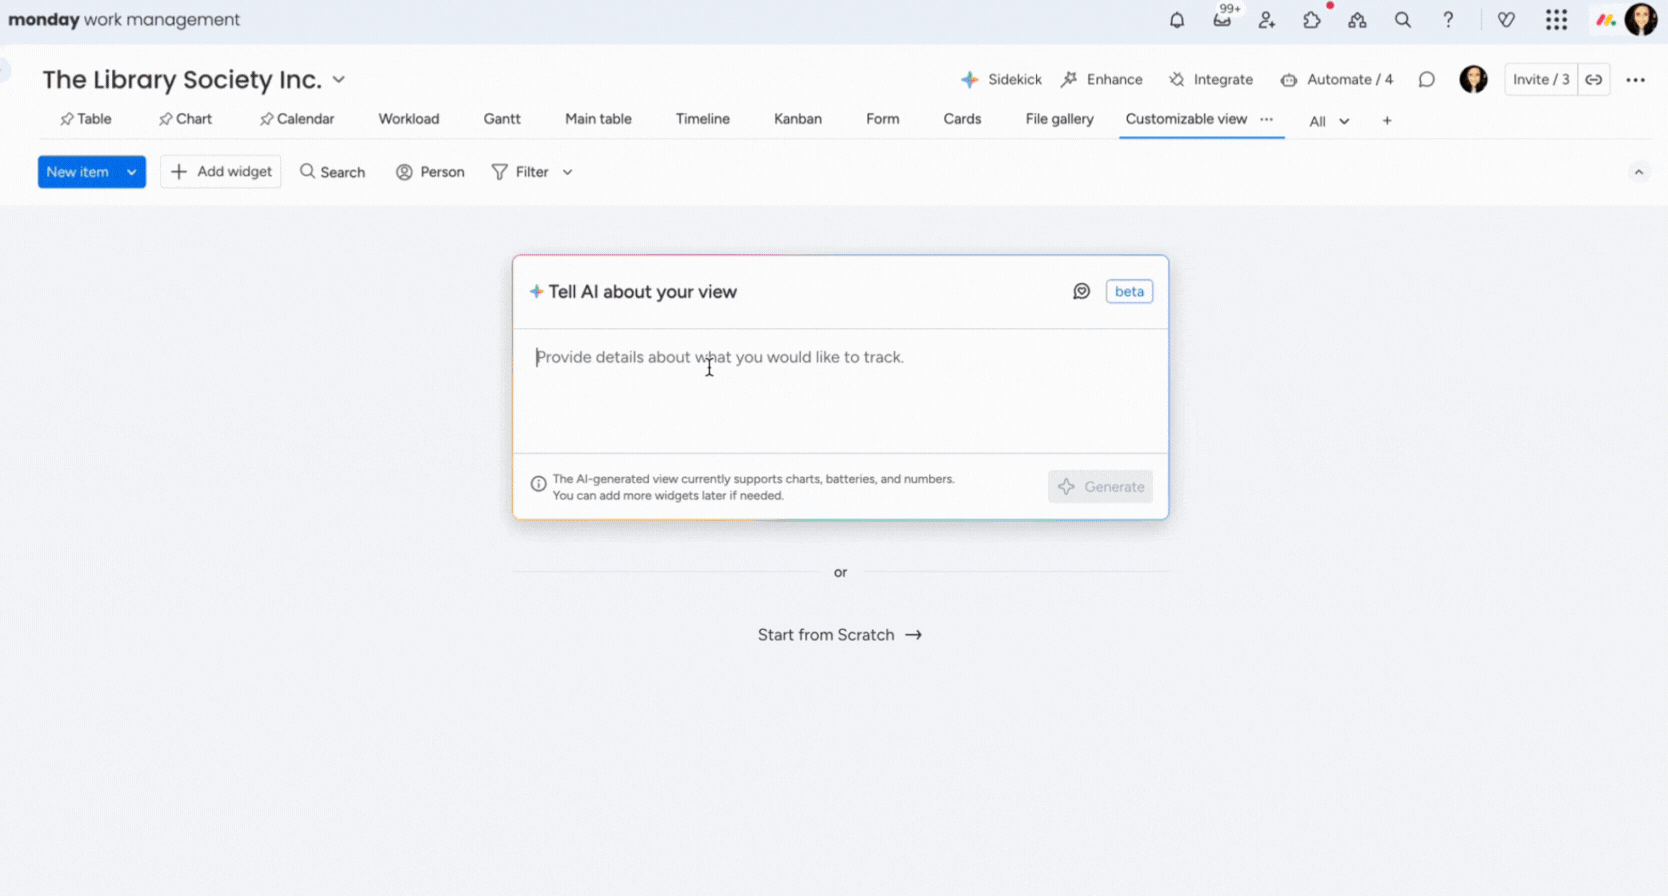This screenshot has height=896, width=1668.
Task: Open the search everything magnifier in top bar
Action: coord(1403,20)
